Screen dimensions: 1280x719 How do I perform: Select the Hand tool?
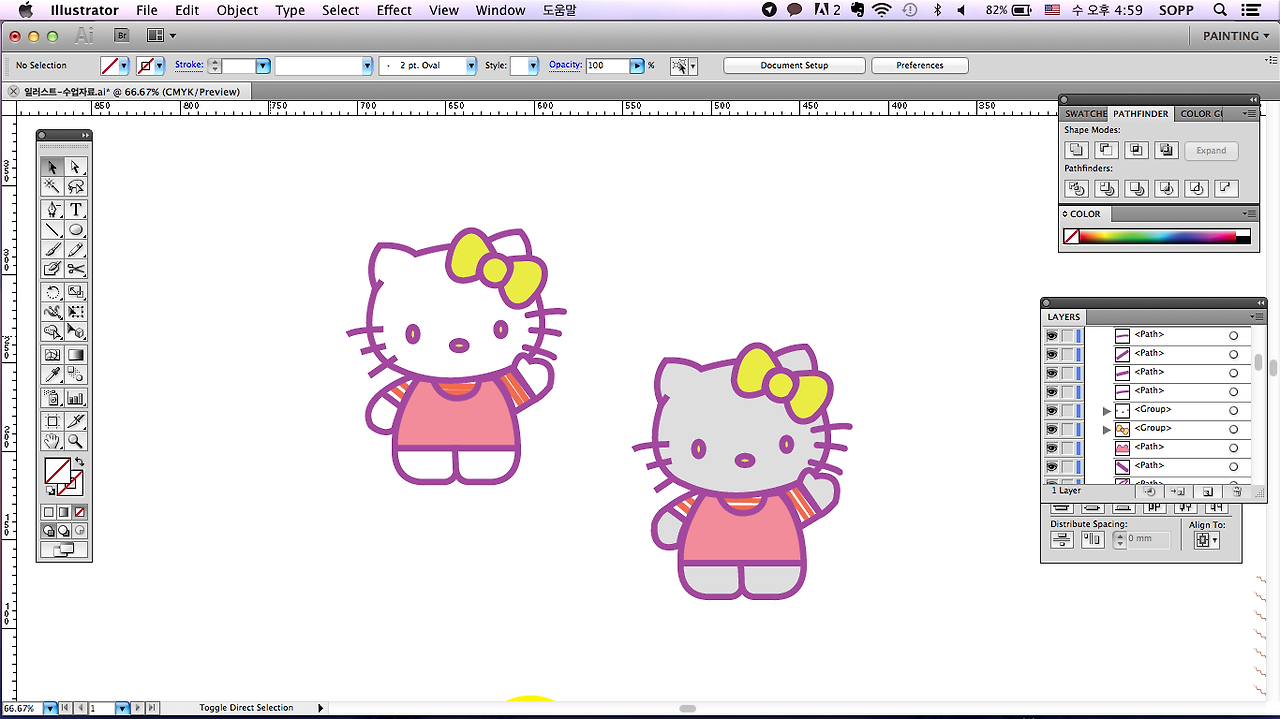click(53, 441)
